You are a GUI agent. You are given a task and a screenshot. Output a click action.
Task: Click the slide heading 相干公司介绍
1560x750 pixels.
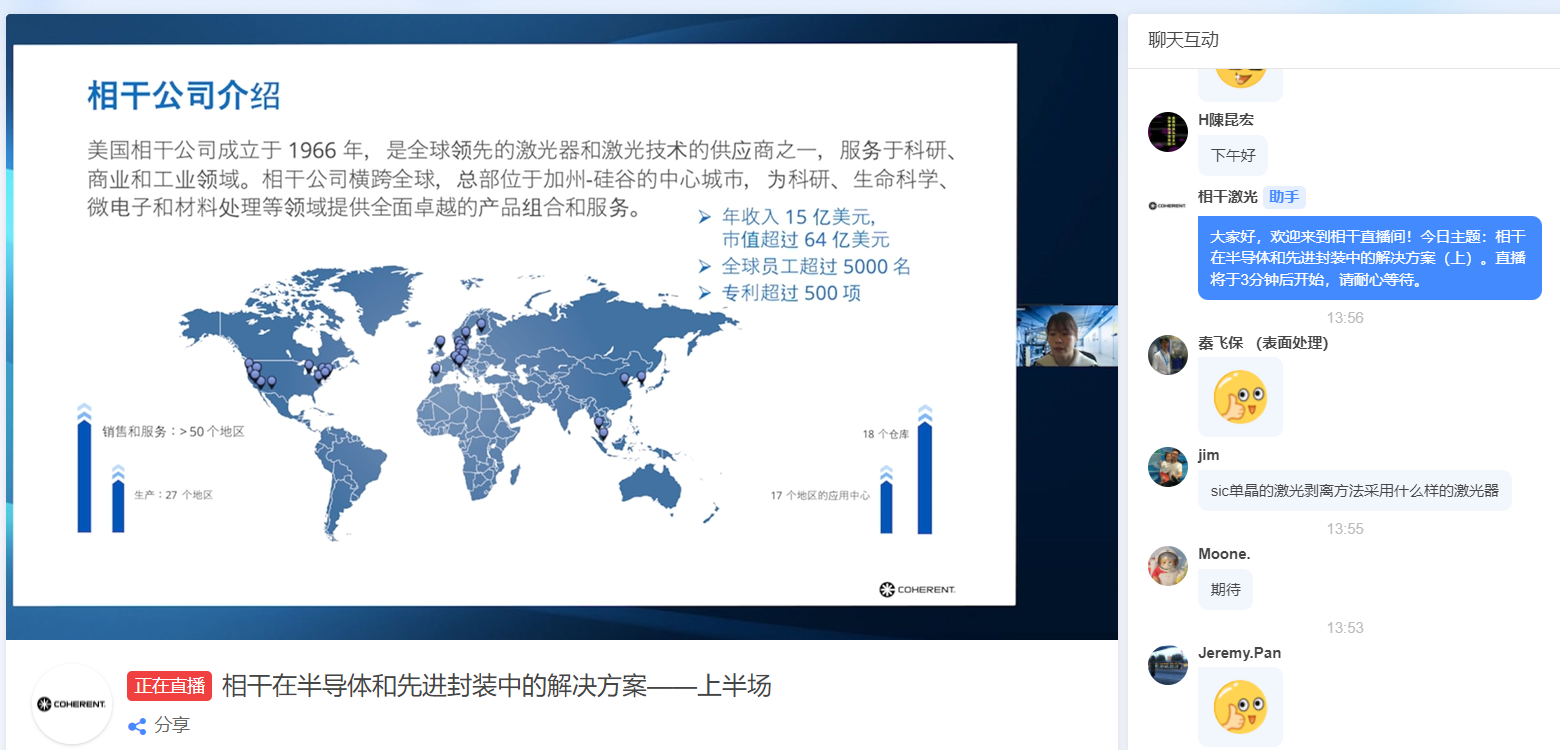click(x=184, y=97)
